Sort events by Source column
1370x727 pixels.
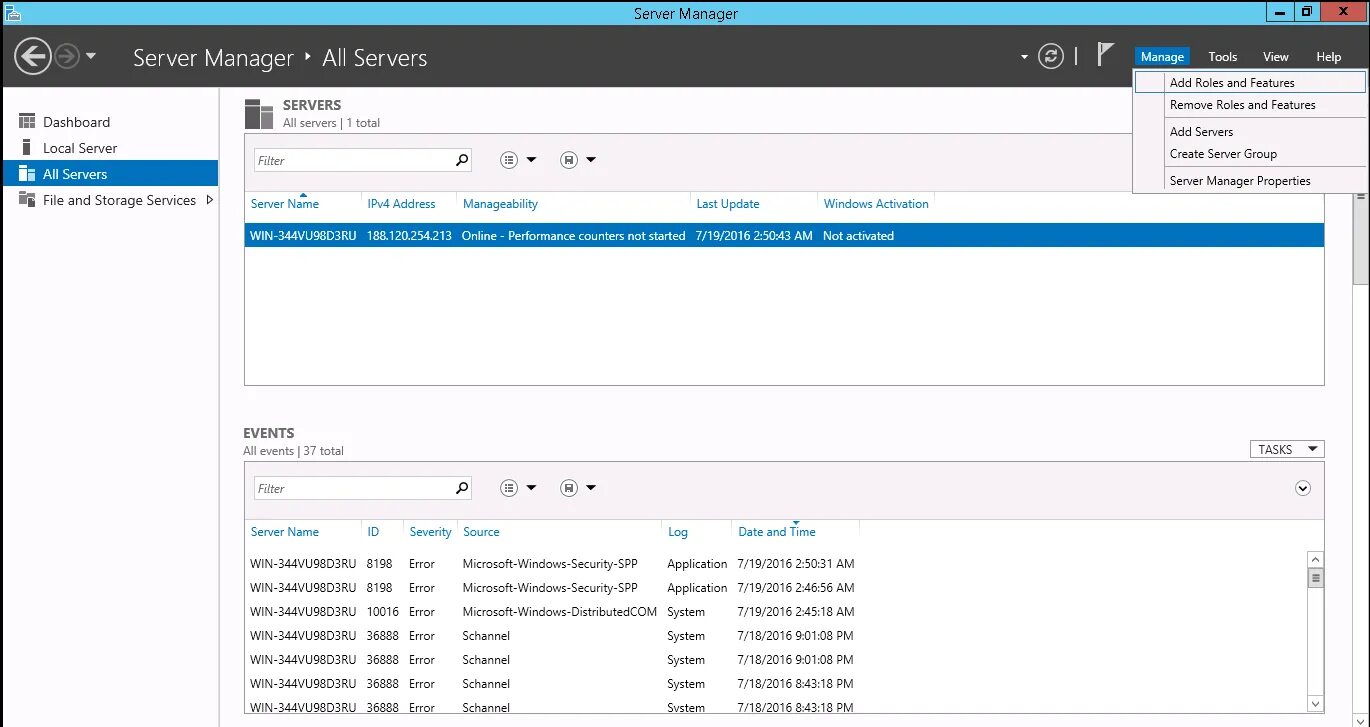tap(481, 532)
